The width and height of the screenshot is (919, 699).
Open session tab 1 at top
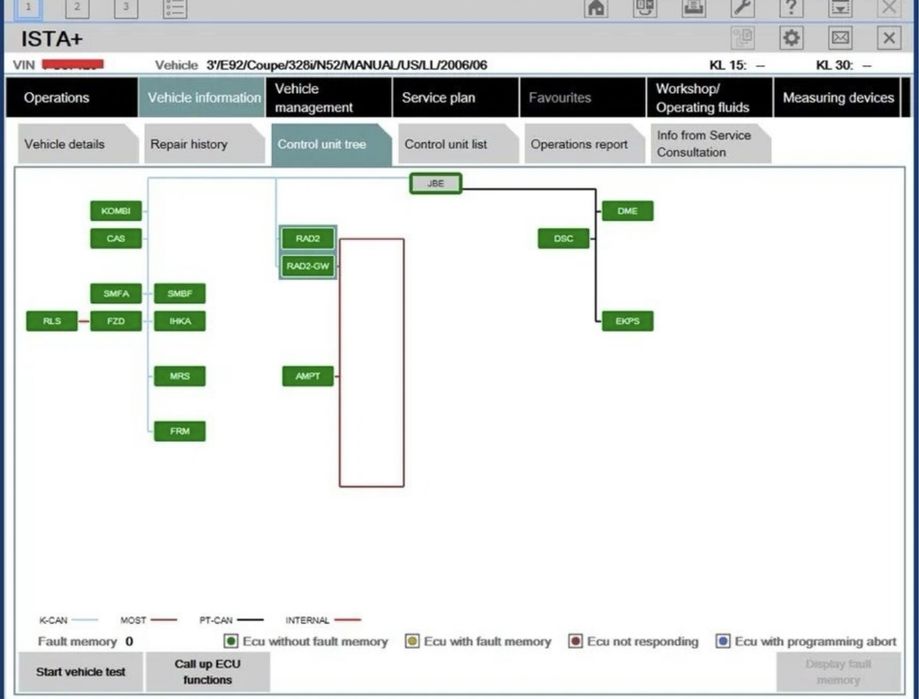[28, 8]
